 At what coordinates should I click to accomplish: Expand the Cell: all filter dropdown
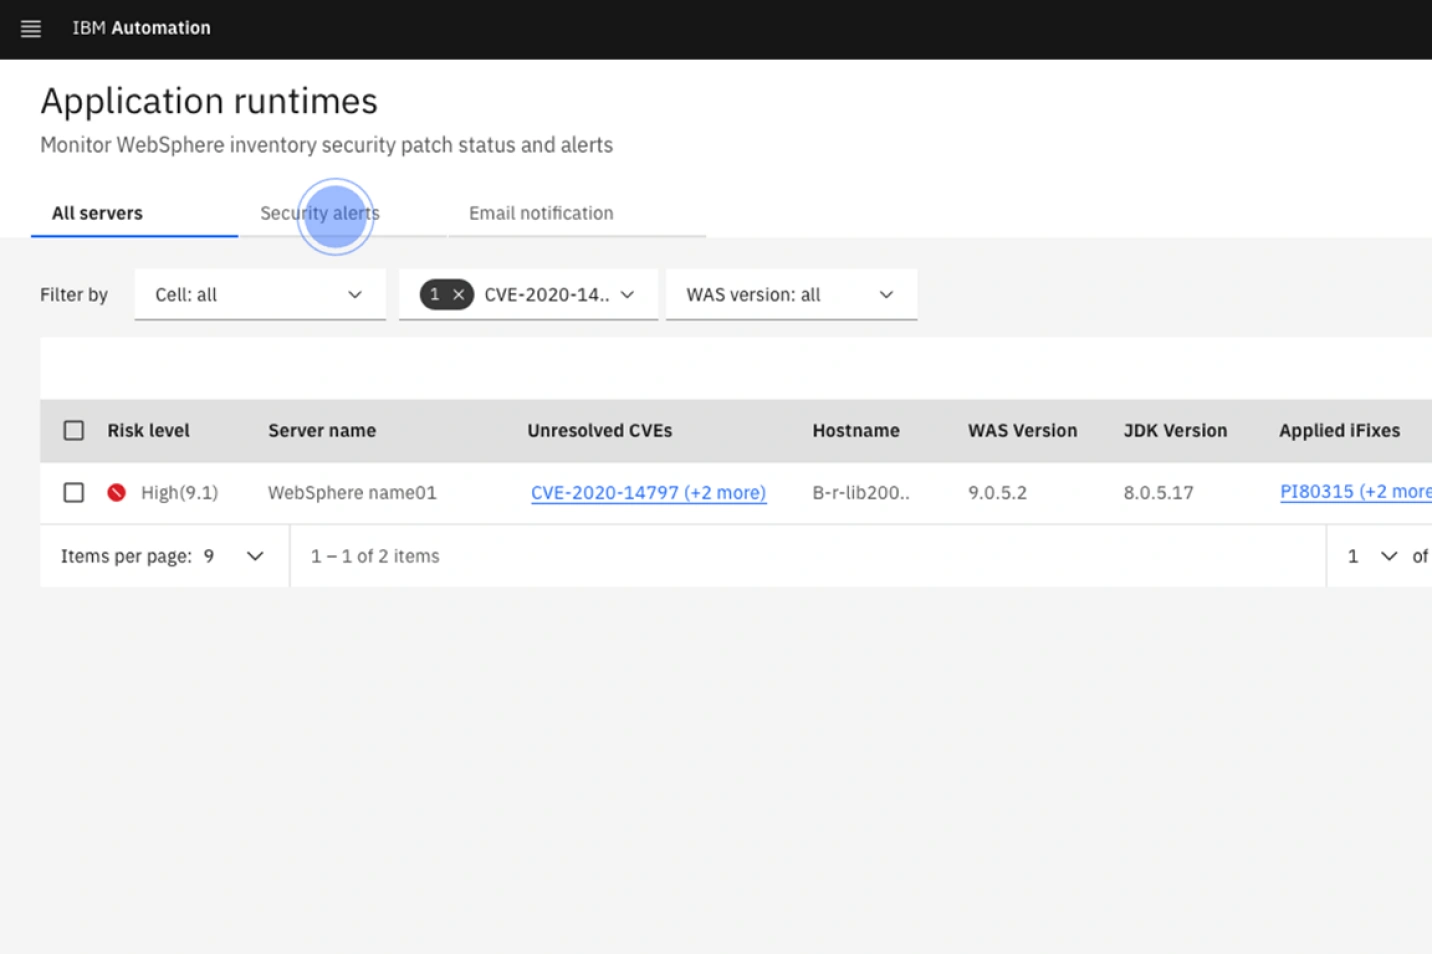pyautogui.click(x=259, y=295)
